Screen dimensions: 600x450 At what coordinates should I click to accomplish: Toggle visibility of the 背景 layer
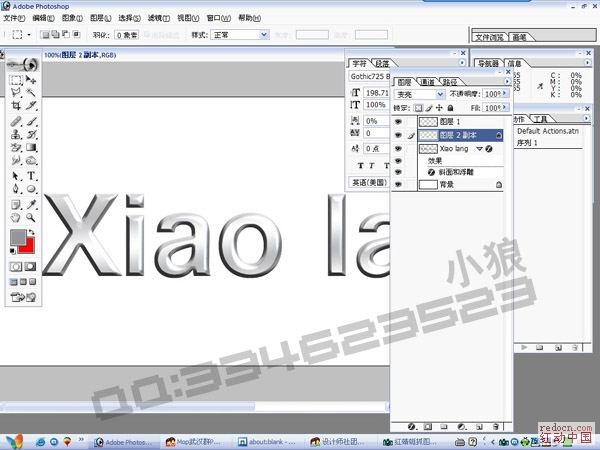point(398,185)
